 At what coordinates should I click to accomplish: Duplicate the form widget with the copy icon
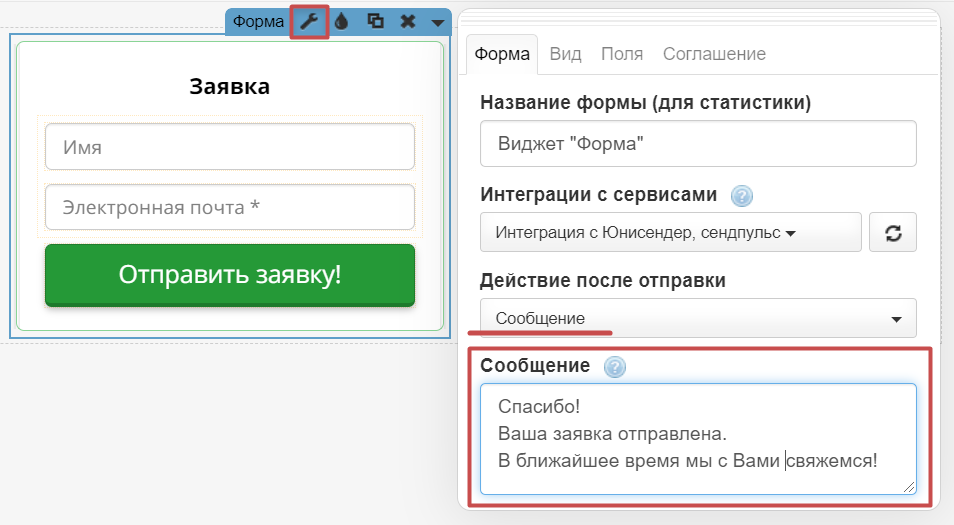[x=375, y=21]
